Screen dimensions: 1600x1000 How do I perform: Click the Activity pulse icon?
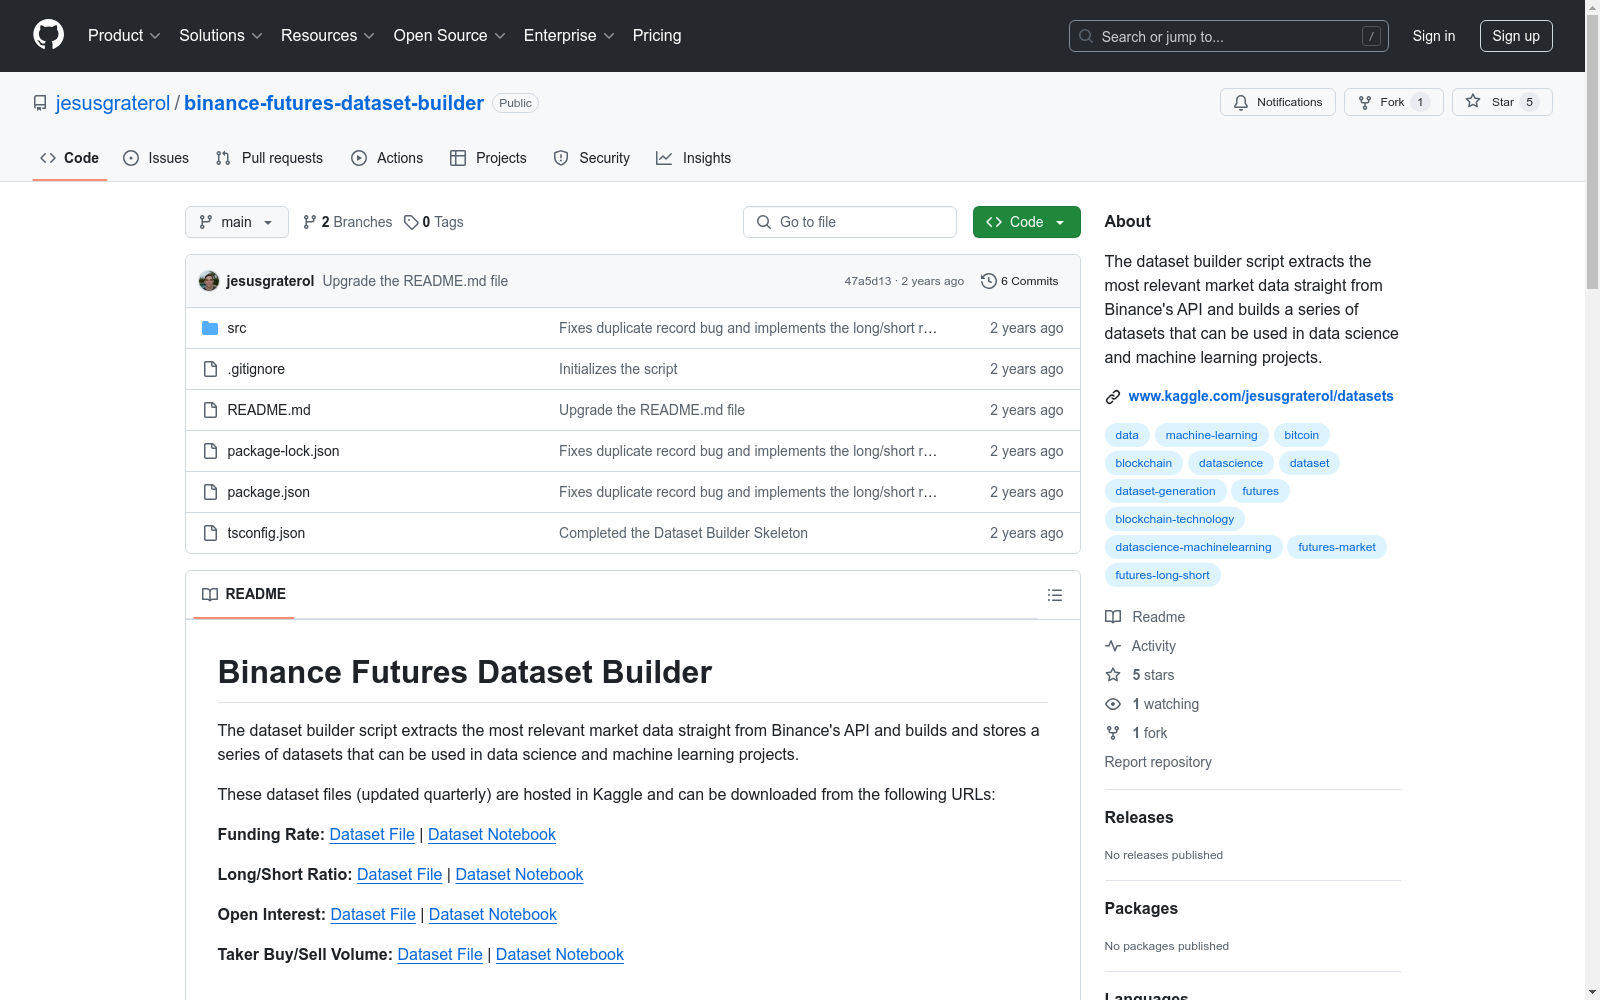(1113, 646)
